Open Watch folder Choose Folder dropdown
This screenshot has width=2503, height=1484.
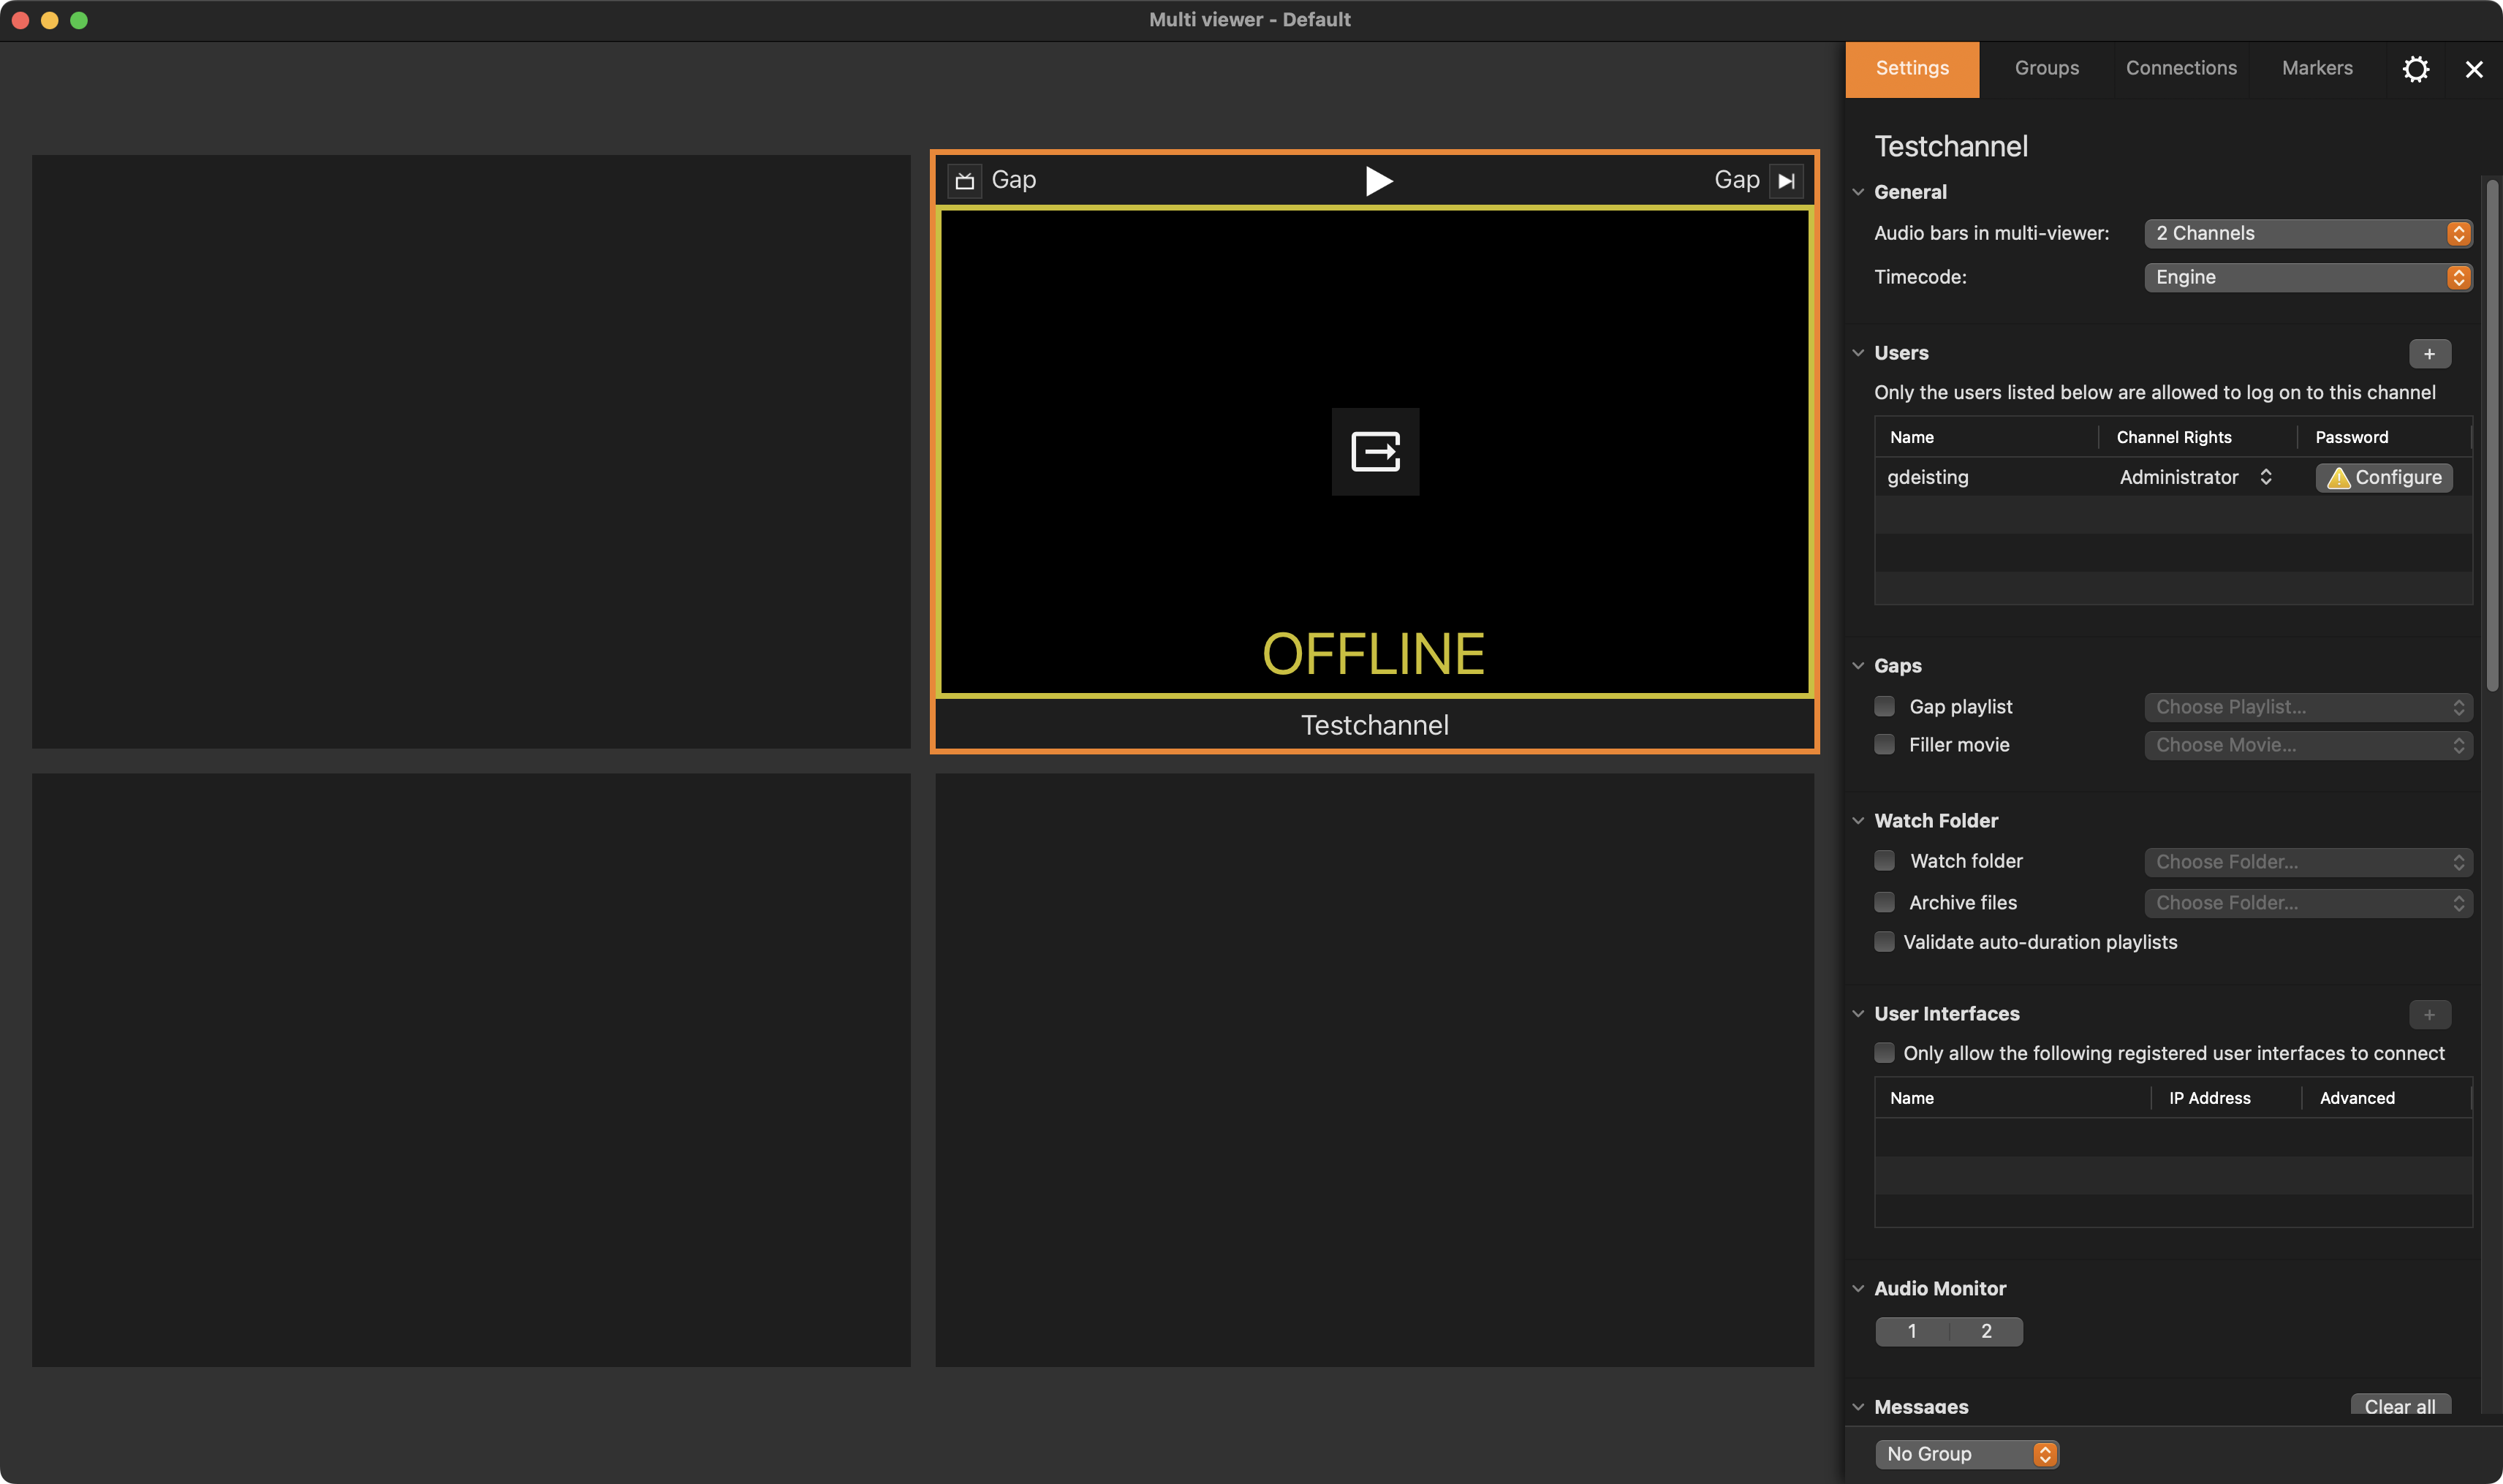coord(2308,863)
